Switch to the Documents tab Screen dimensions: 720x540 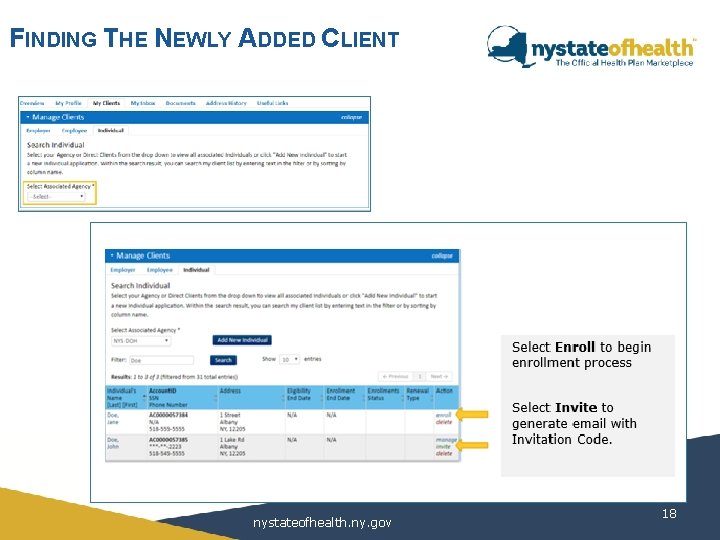[x=180, y=103]
